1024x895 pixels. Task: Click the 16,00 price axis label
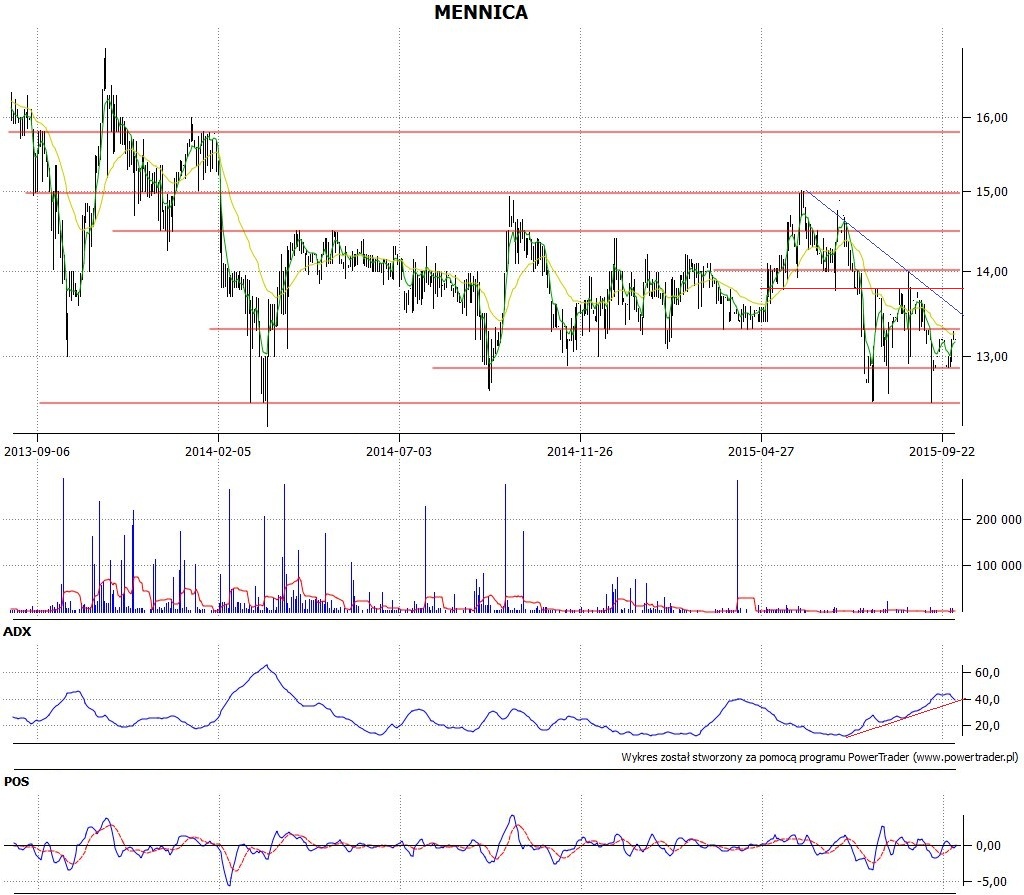click(x=992, y=118)
